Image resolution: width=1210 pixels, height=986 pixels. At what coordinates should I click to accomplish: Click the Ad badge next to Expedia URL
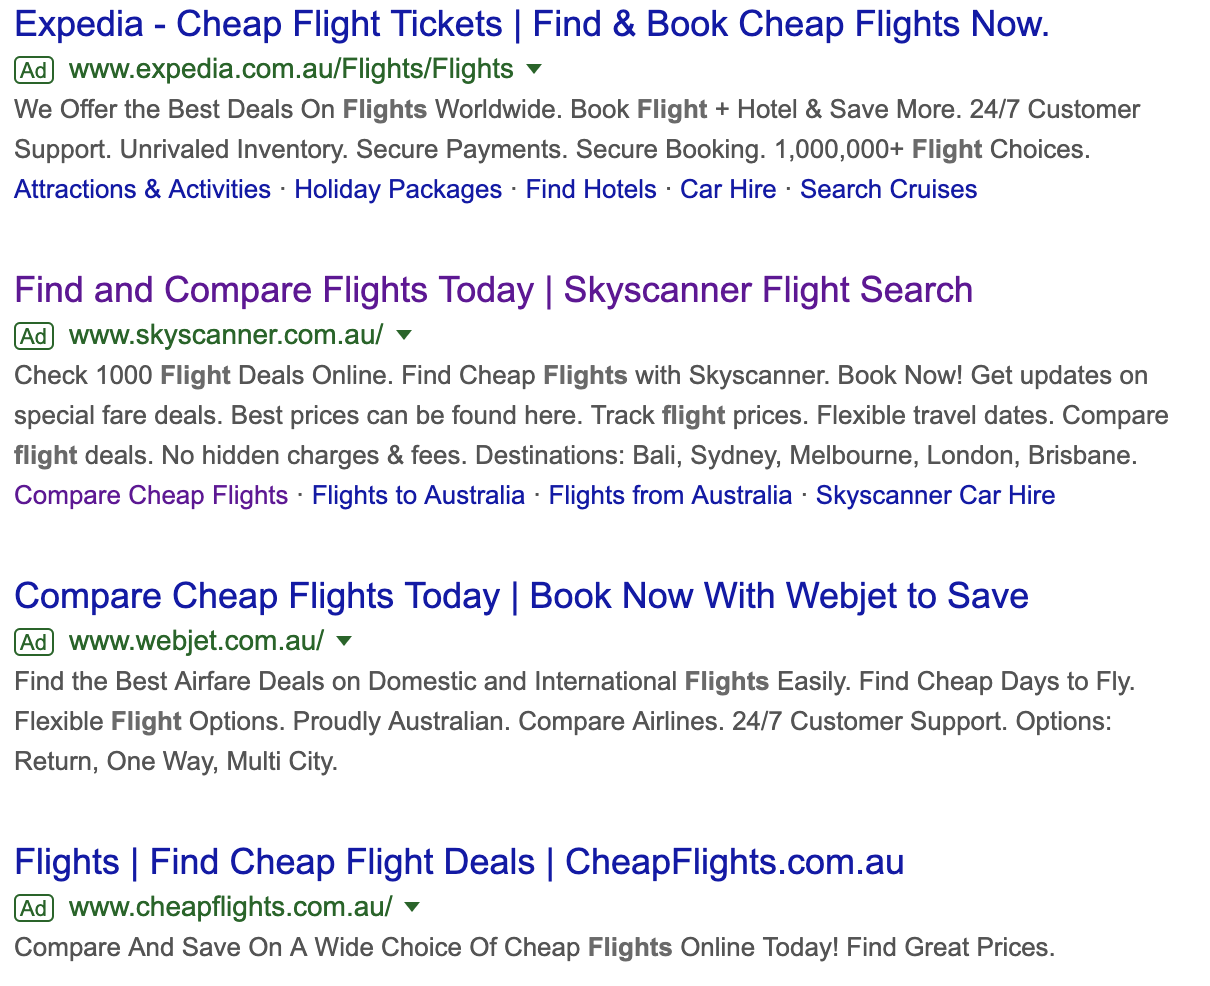point(33,70)
